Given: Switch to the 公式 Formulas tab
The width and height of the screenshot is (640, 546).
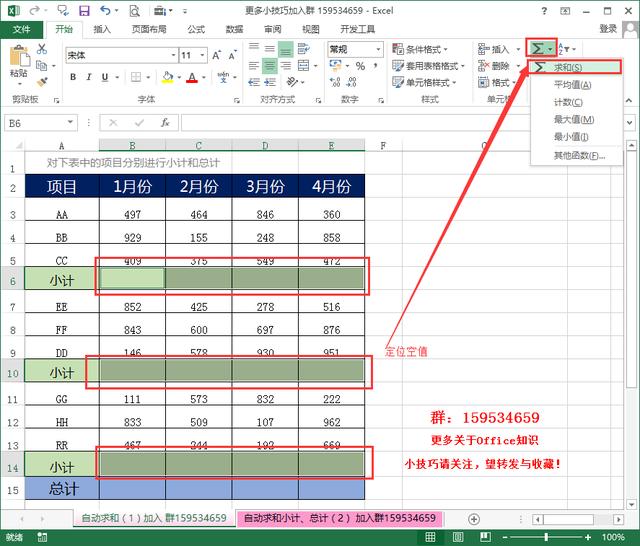Looking at the screenshot, I should tap(196, 29).
